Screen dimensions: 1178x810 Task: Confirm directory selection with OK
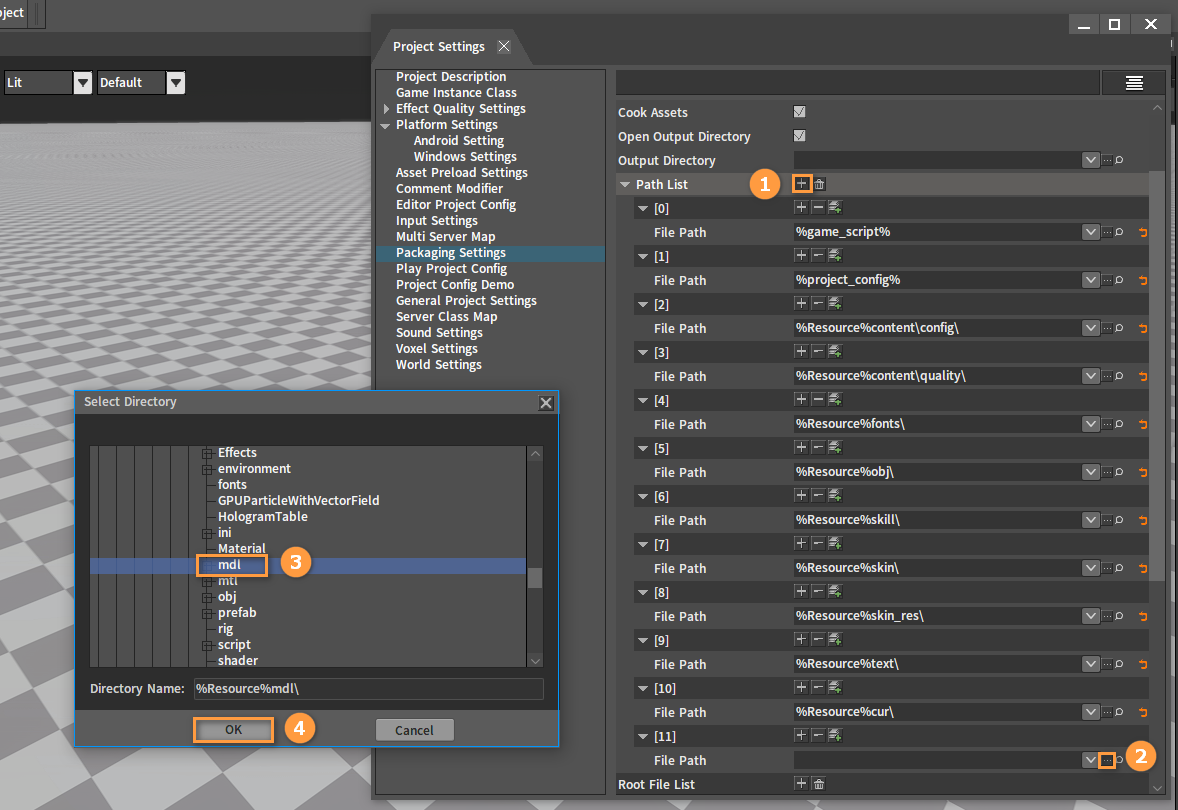click(x=234, y=730)
